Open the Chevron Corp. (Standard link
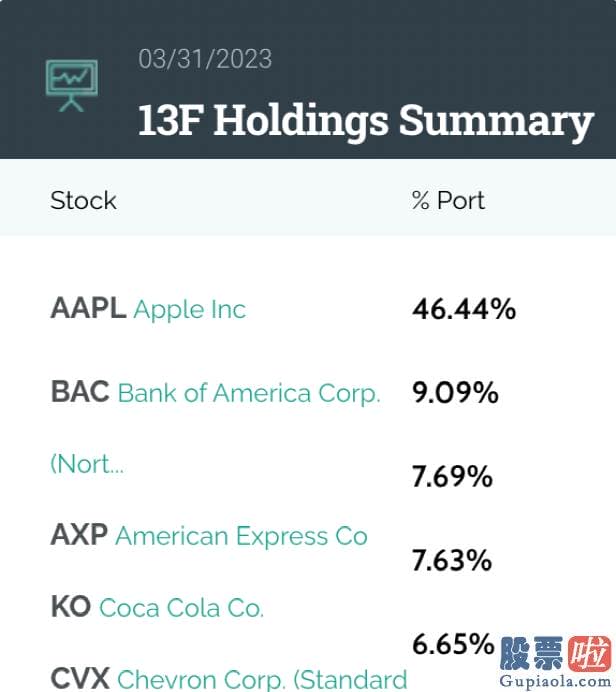The height and width of the screenshot is (692, 616). [262, 680]
